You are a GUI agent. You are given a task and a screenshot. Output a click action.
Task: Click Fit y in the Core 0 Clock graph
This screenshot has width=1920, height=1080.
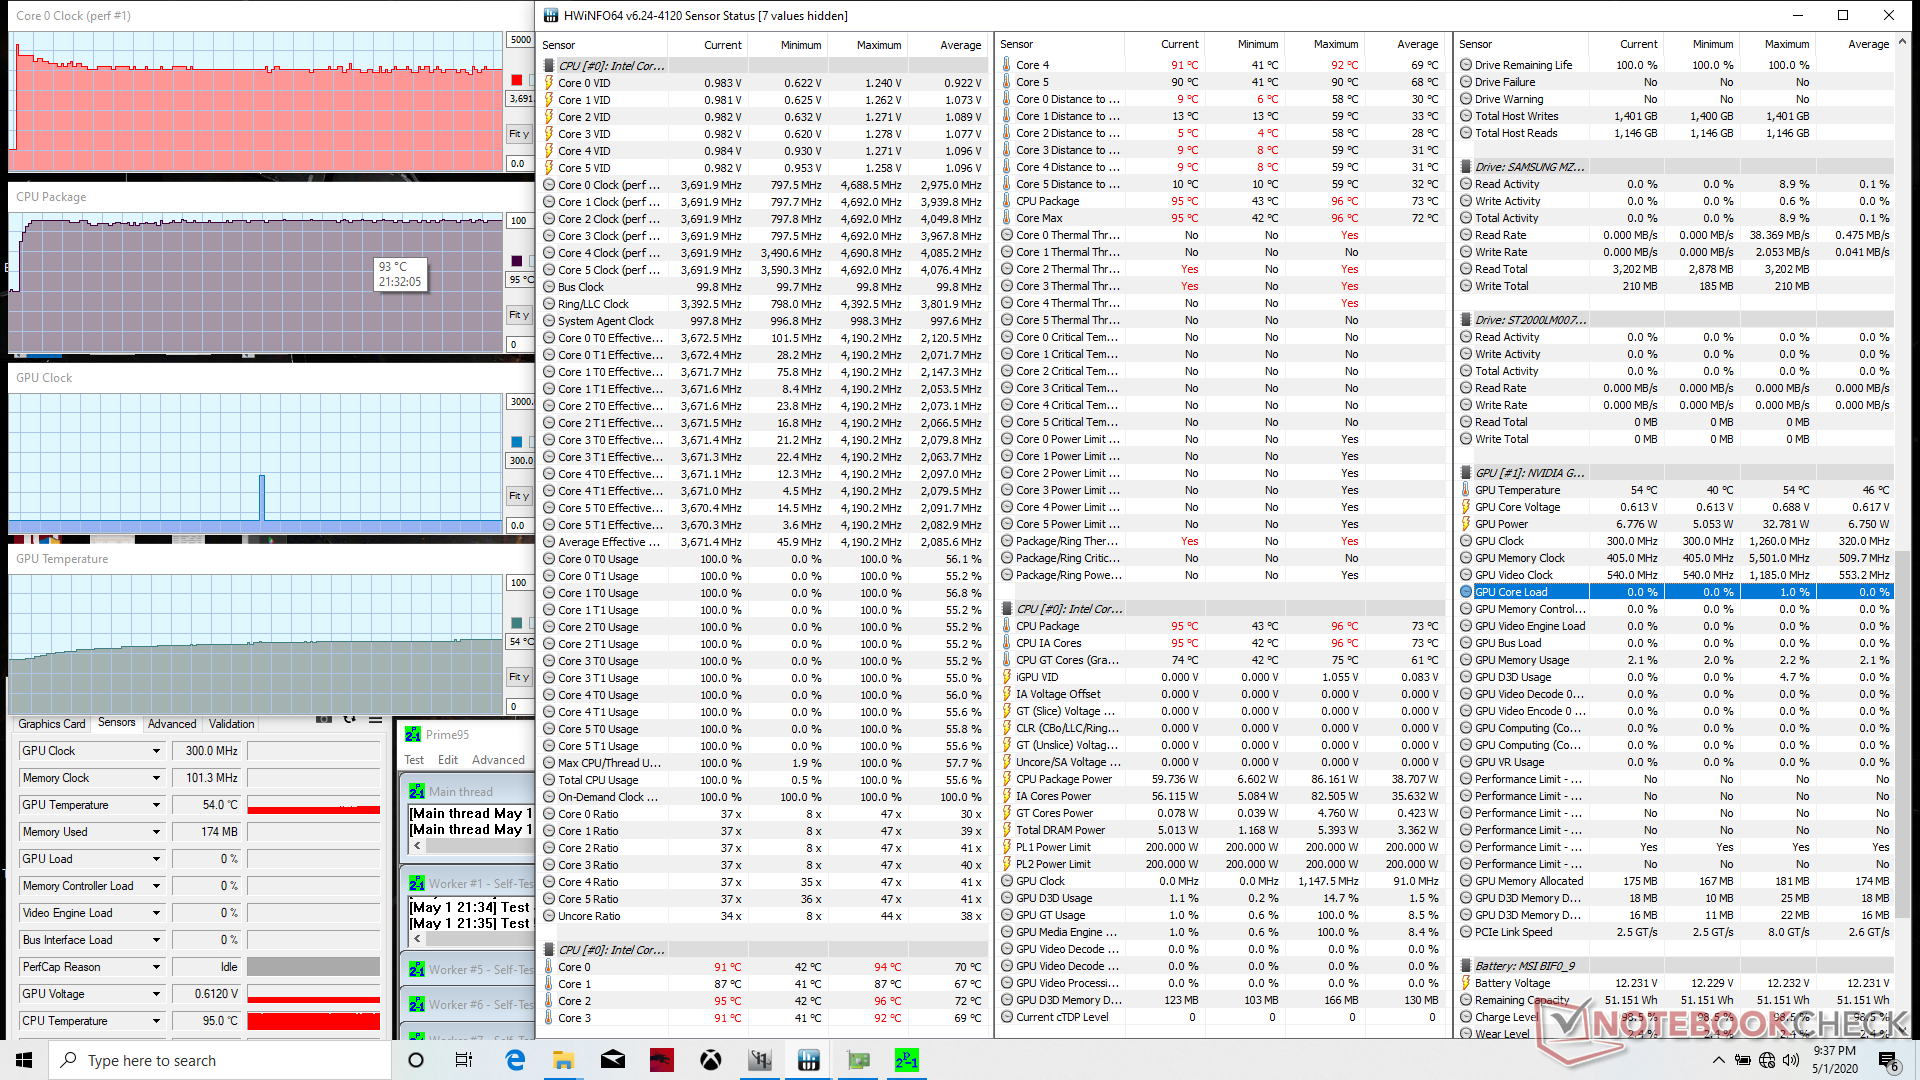[x=519, y=134]
